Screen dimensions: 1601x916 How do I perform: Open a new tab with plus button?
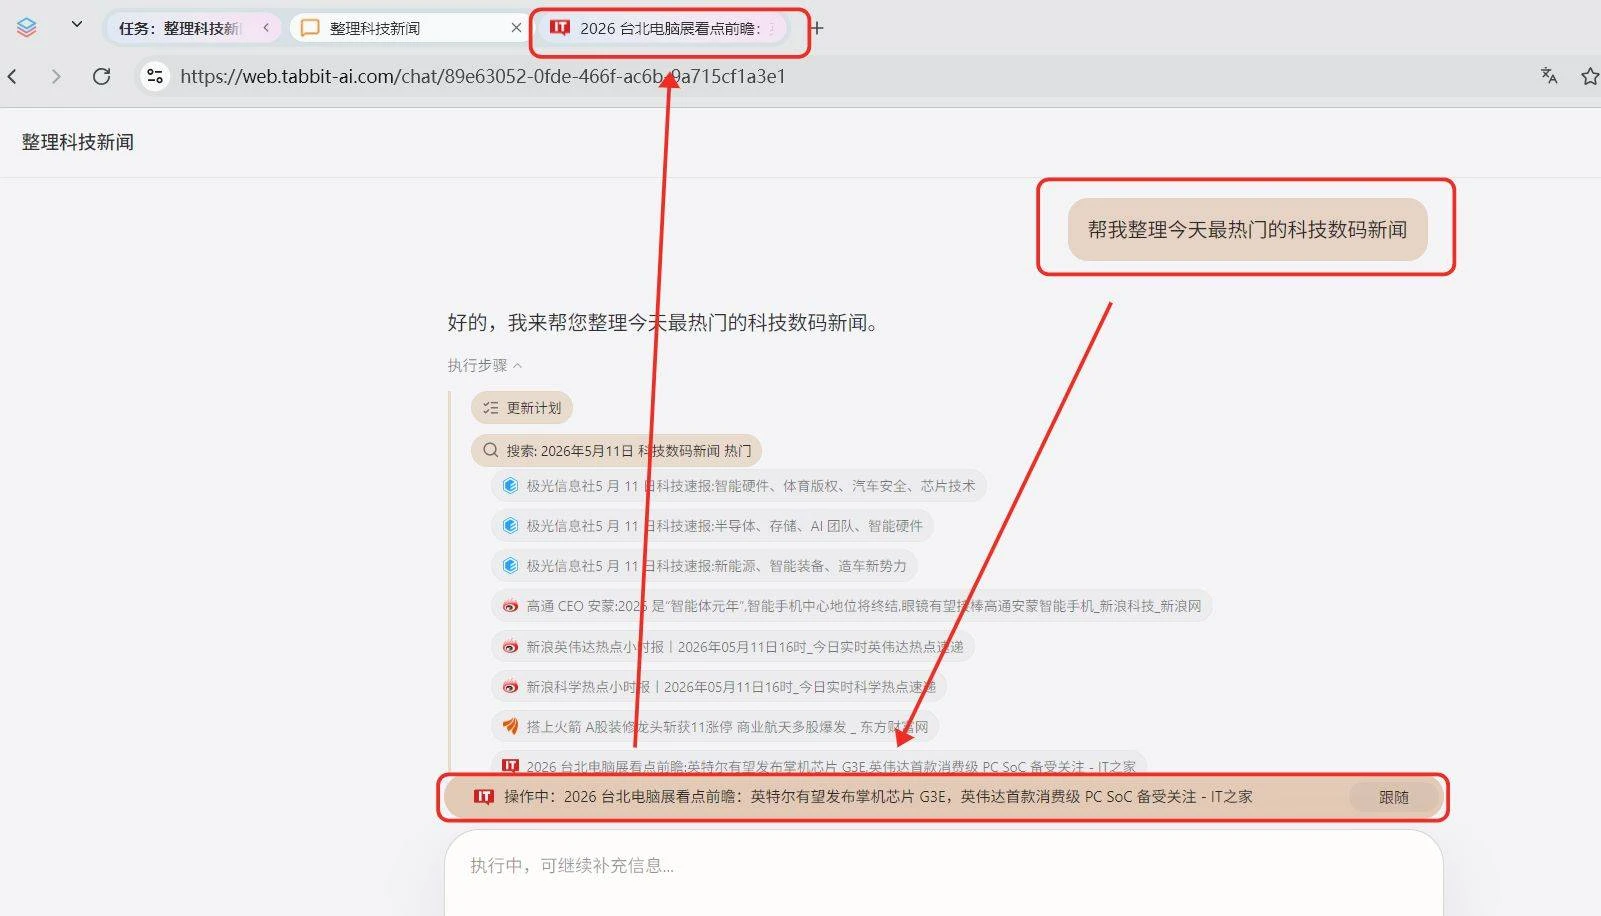(817, 28)
